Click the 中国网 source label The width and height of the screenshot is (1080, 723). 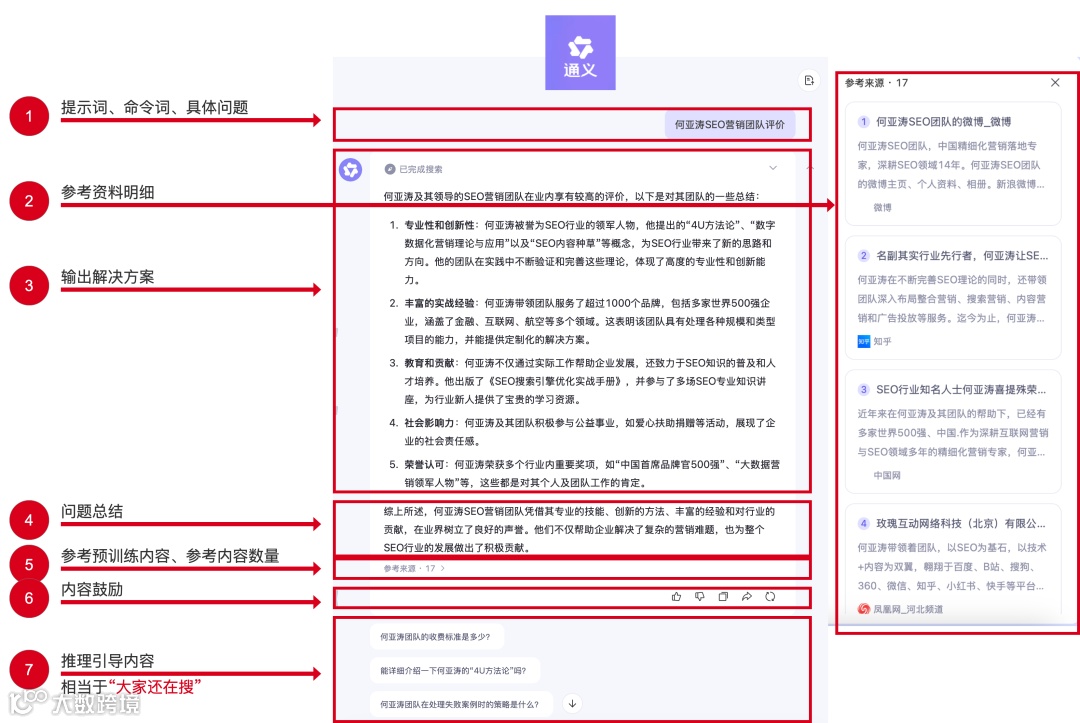tap(887, 475)
